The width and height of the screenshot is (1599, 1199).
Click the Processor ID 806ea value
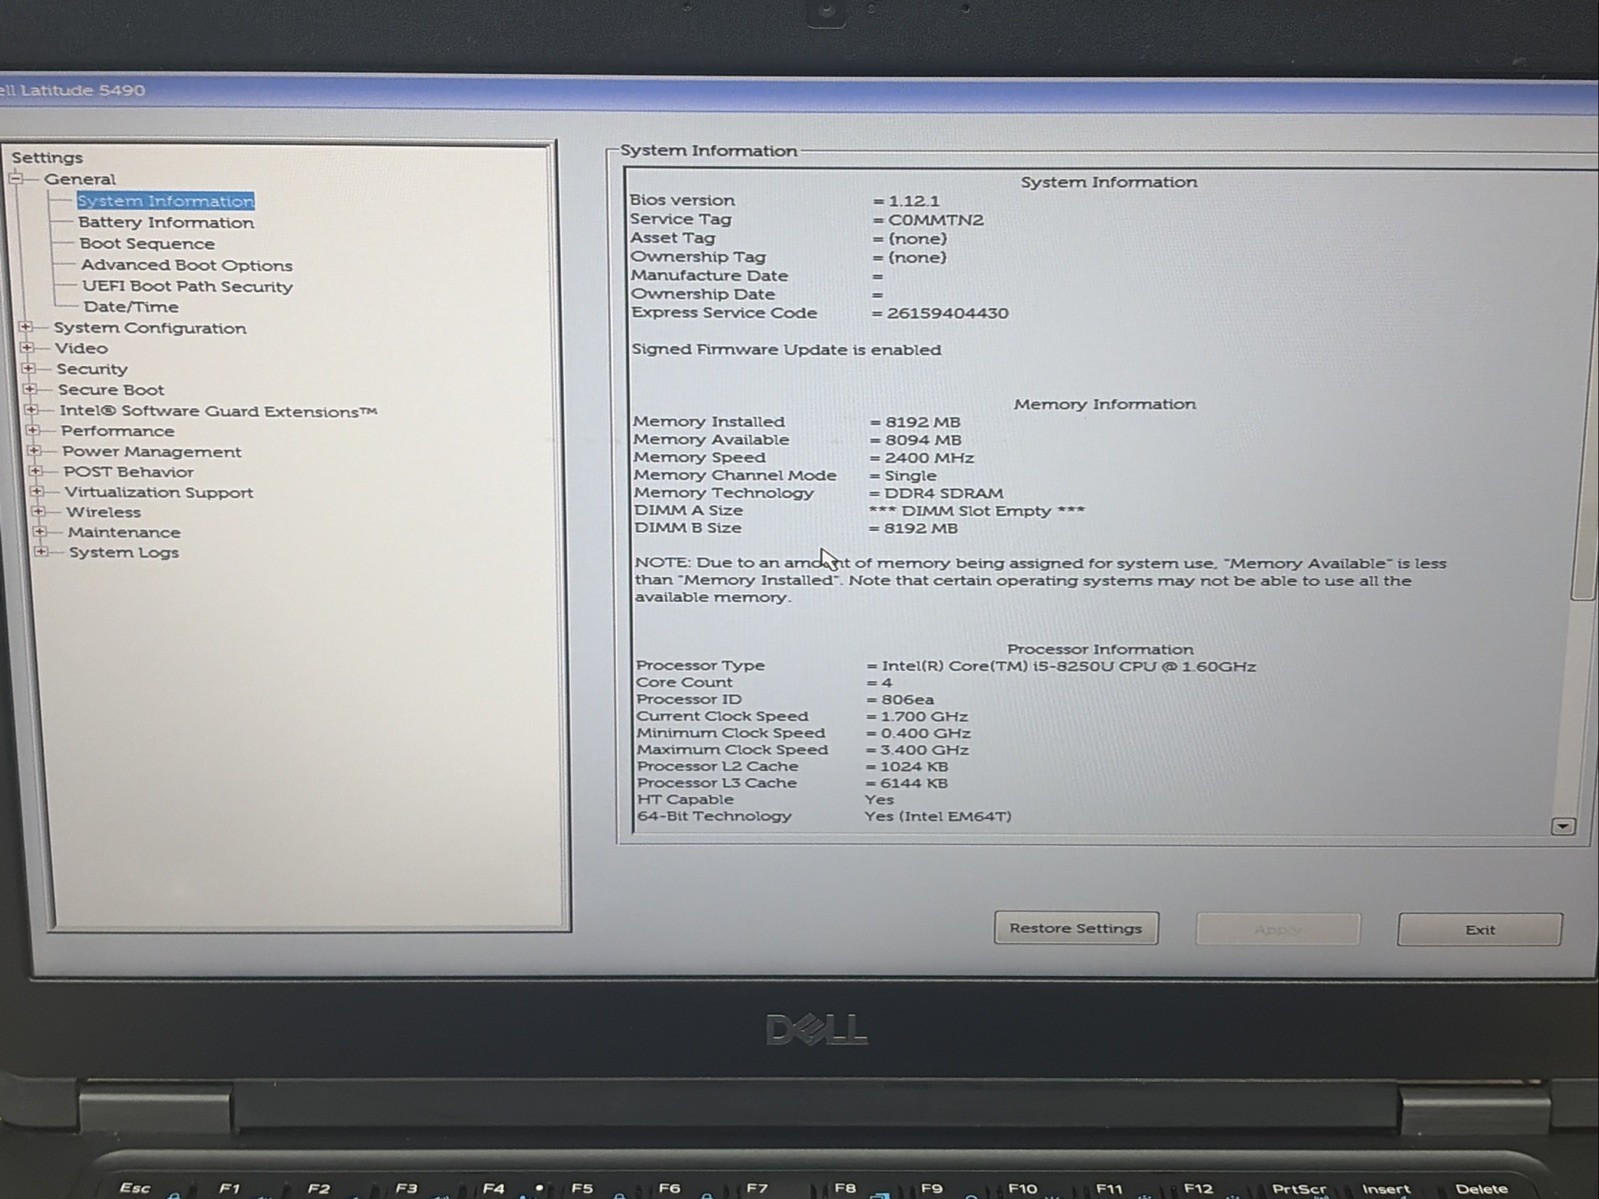[x=907, y=699]
